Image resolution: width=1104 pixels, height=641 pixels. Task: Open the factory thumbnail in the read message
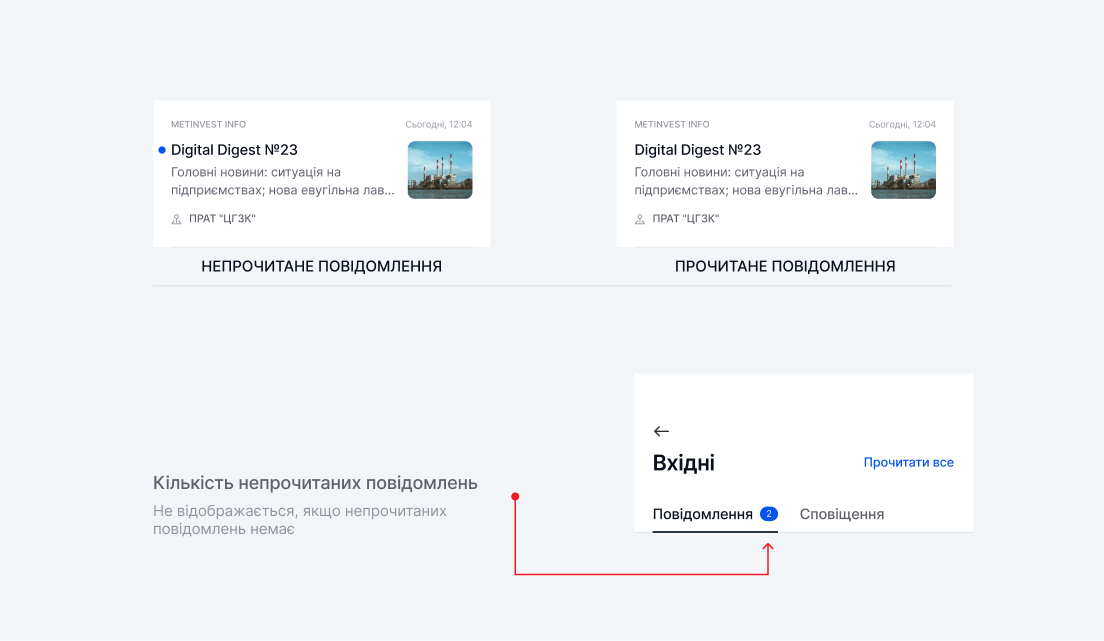tap(903, 170)
